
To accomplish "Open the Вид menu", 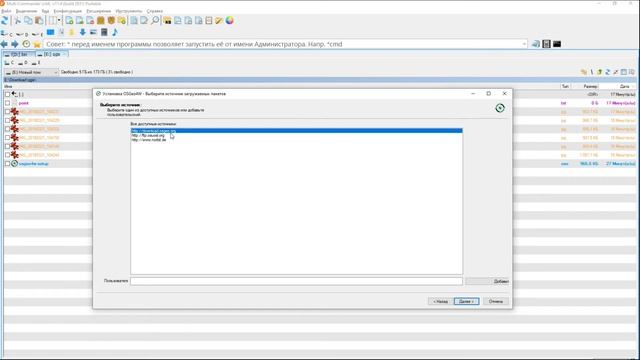I will [x=45, y=11].
